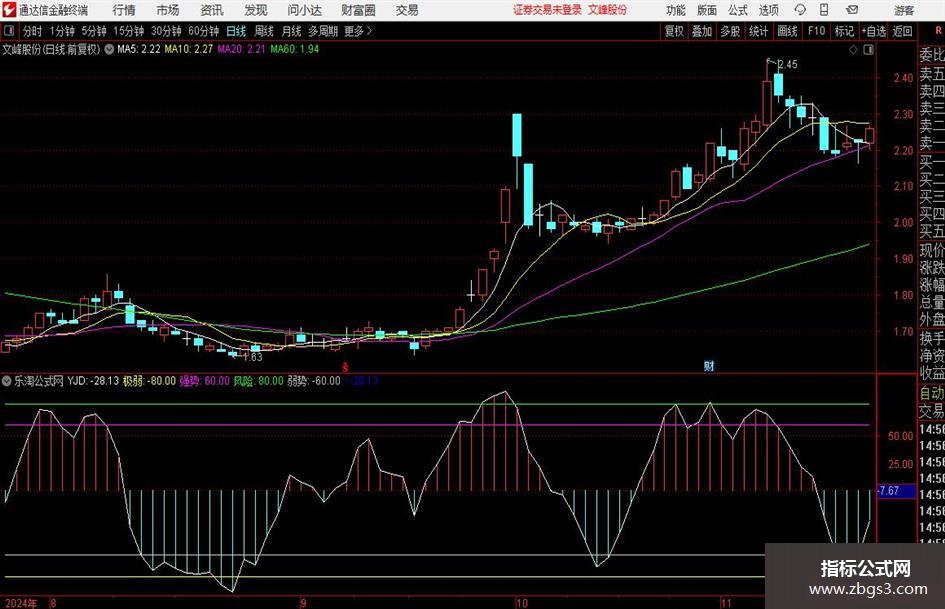Click the 游客 user account label

point(903,10)
